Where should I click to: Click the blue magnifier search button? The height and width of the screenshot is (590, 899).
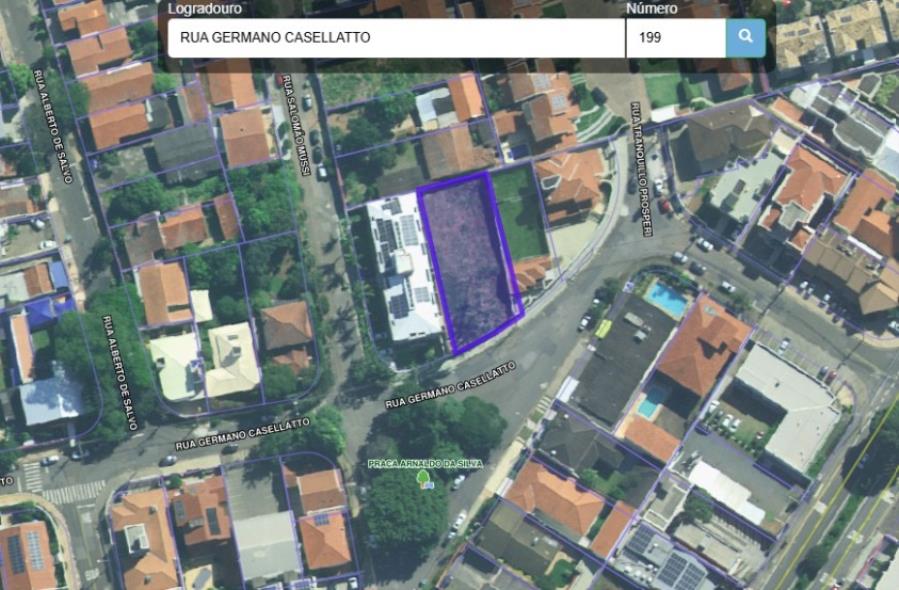745,38
